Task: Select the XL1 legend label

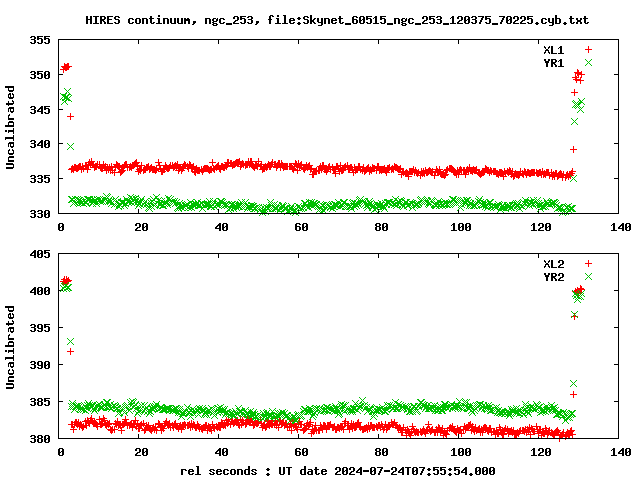Action: pos(553,50)
